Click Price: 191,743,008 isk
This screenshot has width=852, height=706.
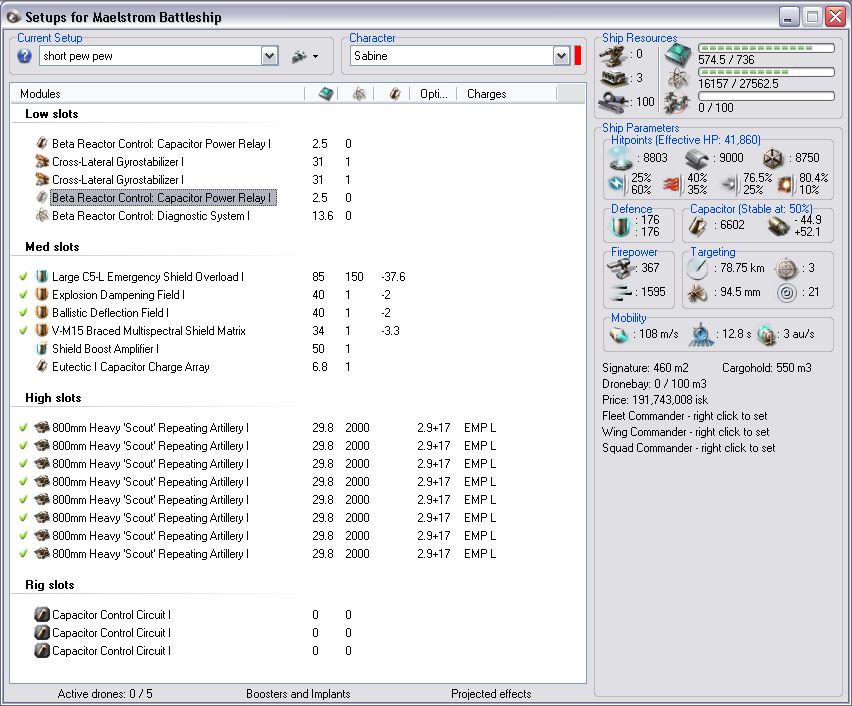click(x=655, y=399)
